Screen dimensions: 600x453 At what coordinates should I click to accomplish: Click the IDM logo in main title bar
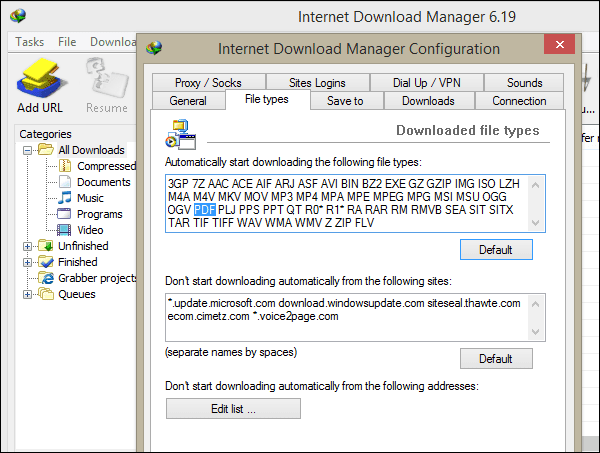(x=18, y=15)
